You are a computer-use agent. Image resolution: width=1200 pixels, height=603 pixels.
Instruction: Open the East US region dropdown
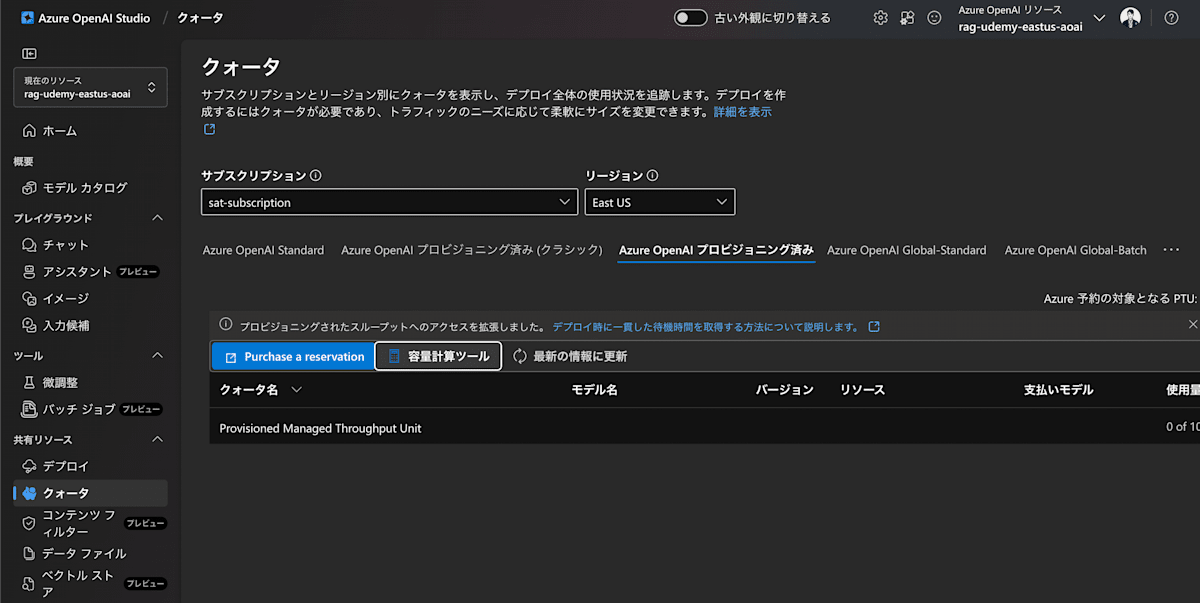tap(660, 202)
